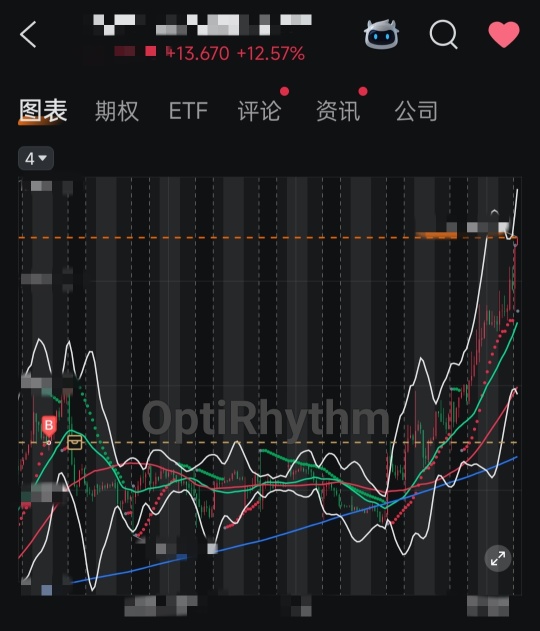Tap the red B buy marker

click(49, 427)
